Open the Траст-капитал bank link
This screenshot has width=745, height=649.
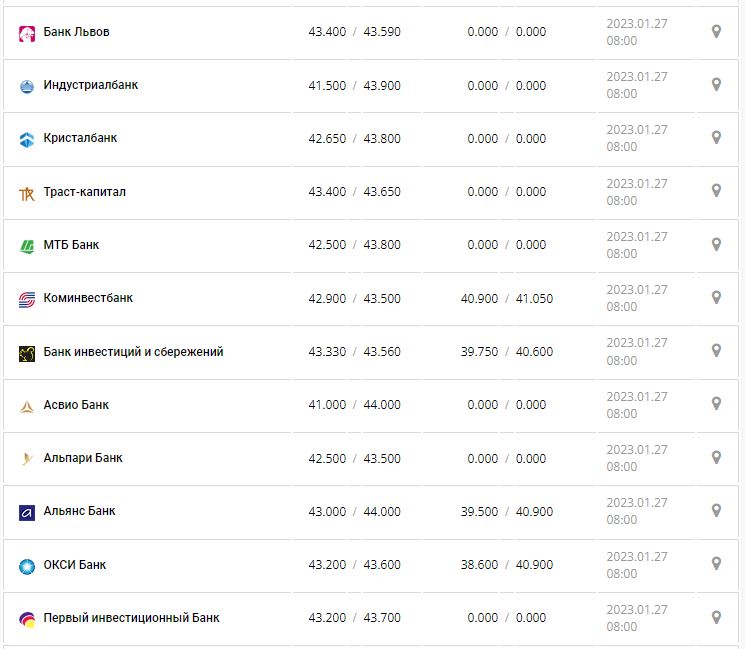click(x=85, y=192)
